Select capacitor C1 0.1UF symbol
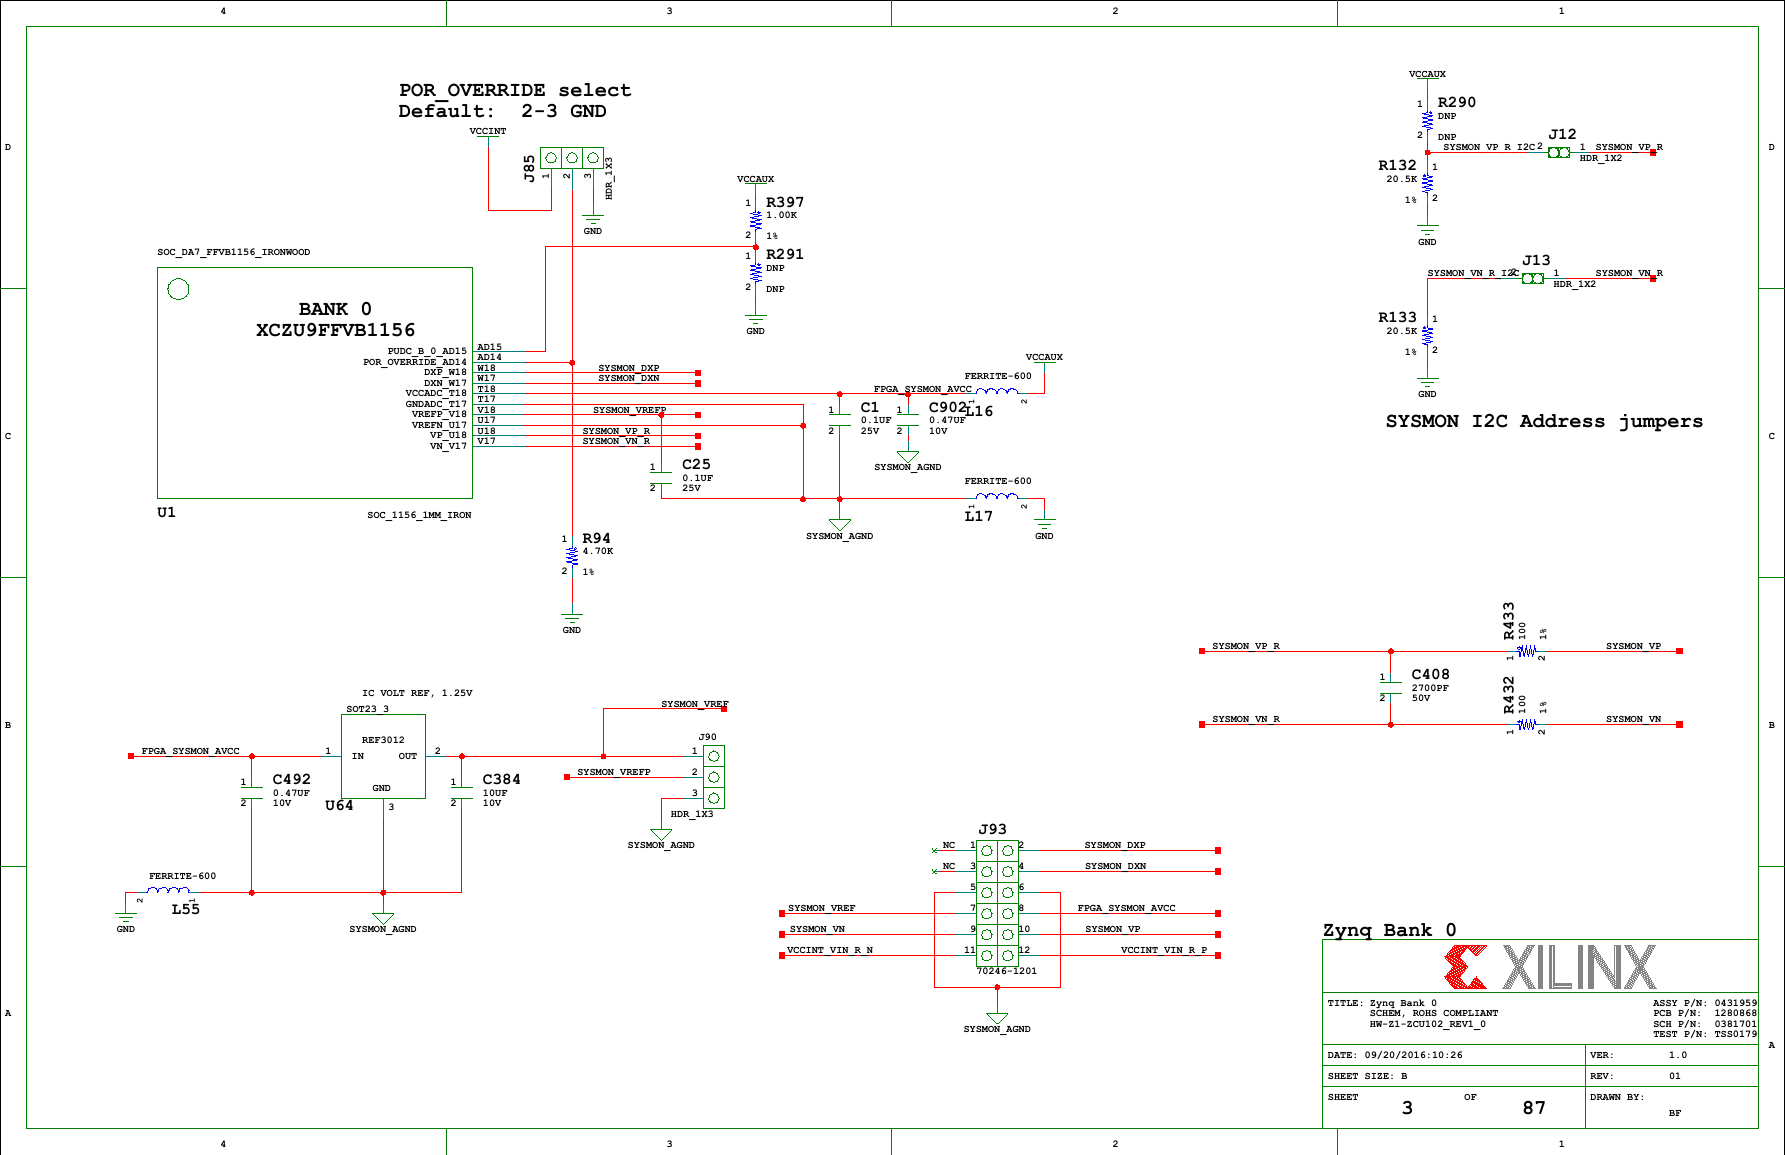Screen dimensions: 1785x1155 tap(840, 420)
